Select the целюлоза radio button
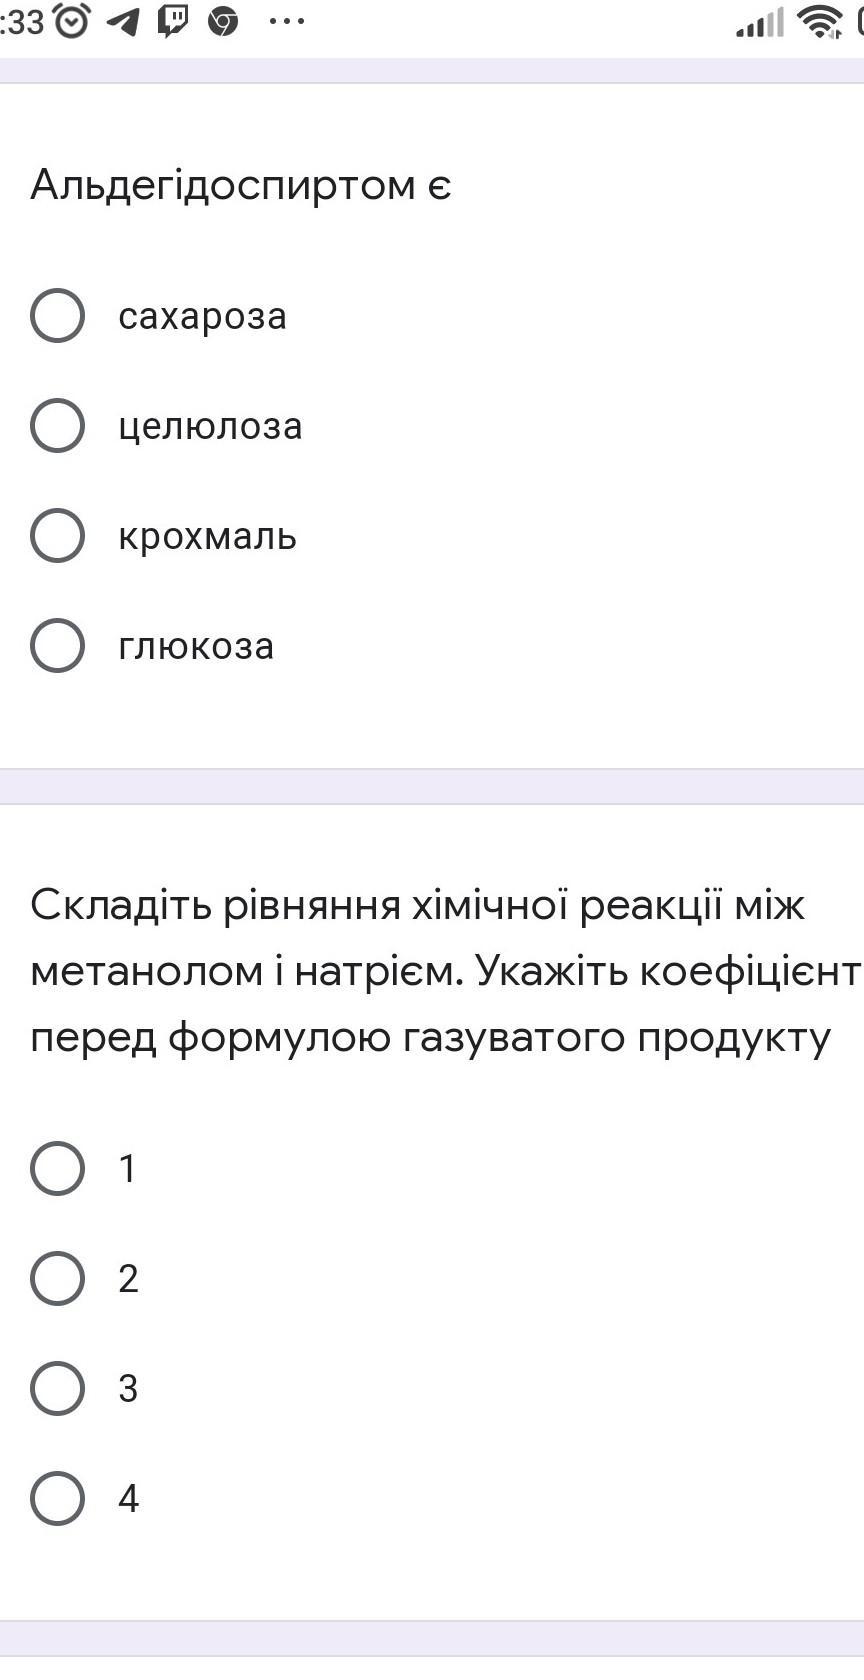Screen dimensions: 864x1680 pyautogui.click(x=58, y=426)
